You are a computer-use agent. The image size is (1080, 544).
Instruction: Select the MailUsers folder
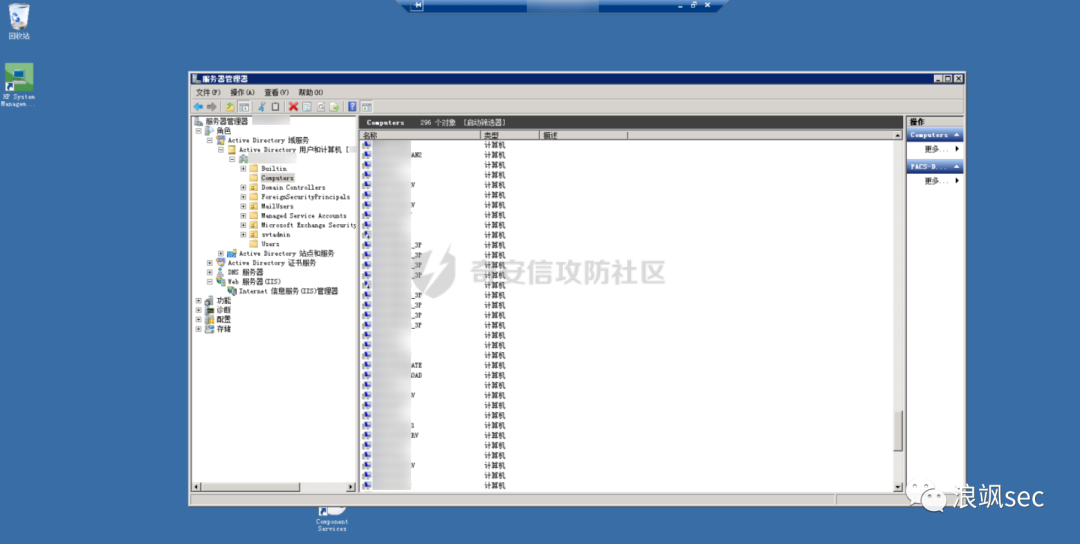click(277, 206)
